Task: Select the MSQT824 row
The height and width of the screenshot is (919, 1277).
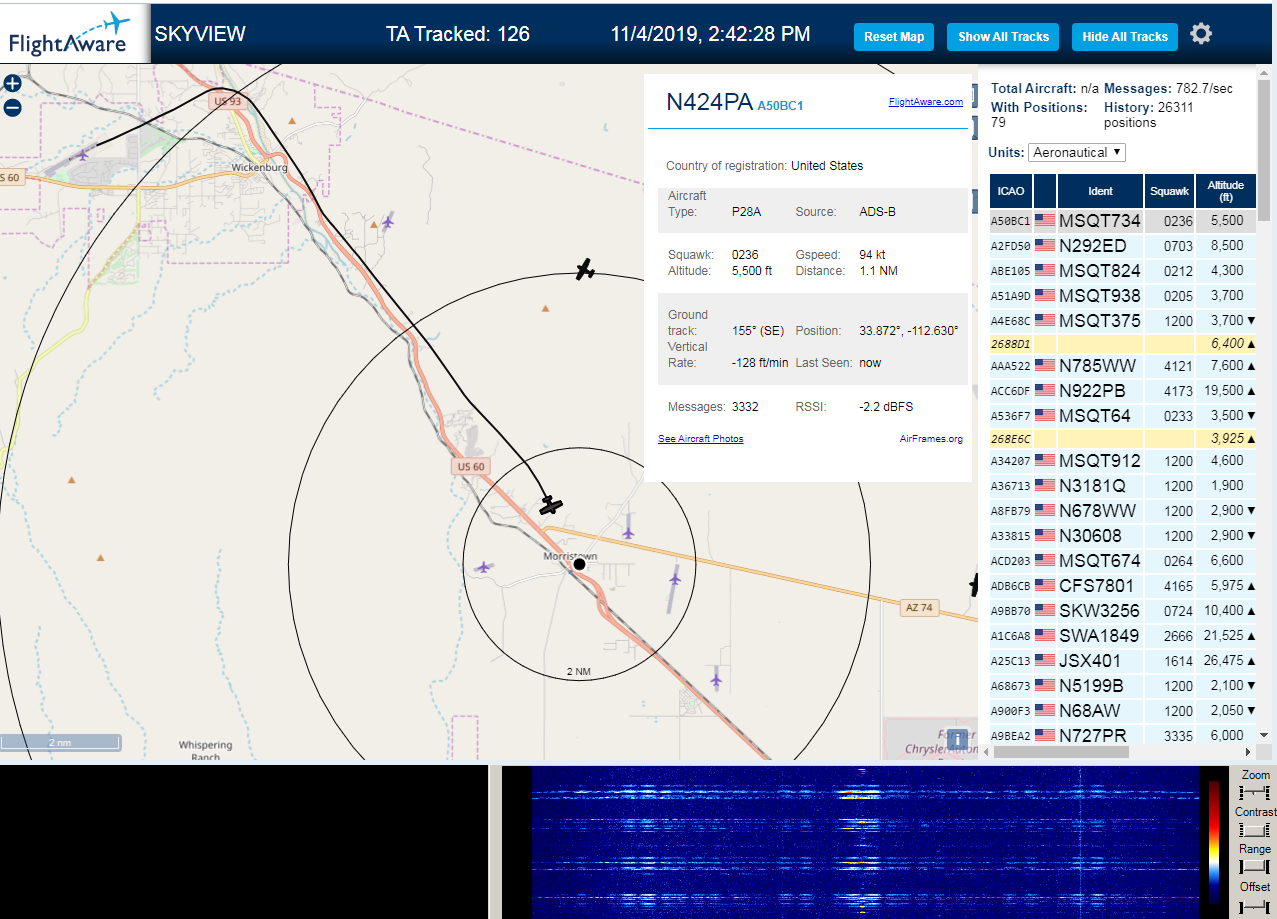Action: (1123, 270)
